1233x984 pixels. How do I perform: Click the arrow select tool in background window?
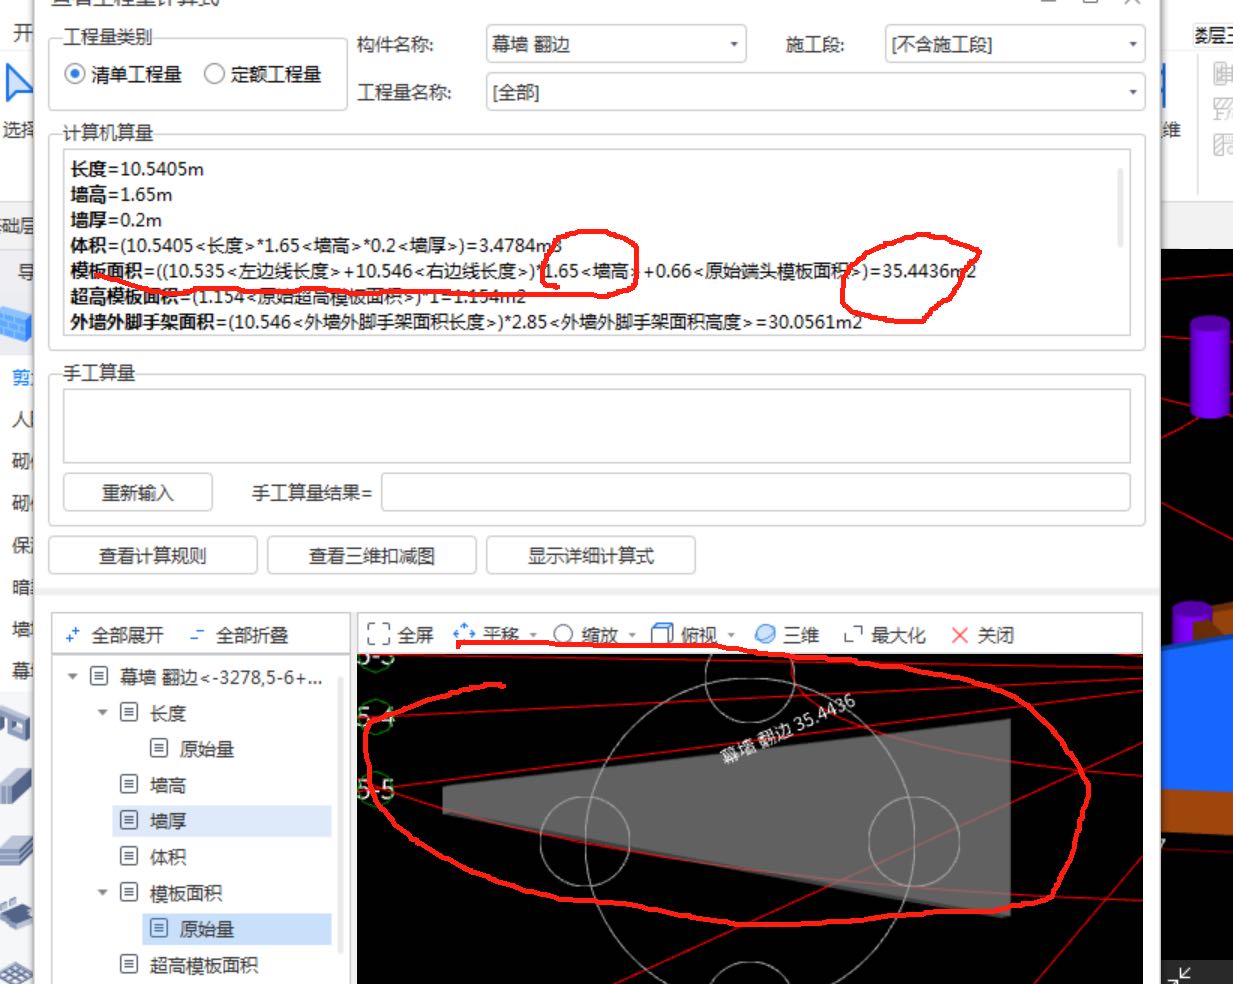tap(18, 83)
